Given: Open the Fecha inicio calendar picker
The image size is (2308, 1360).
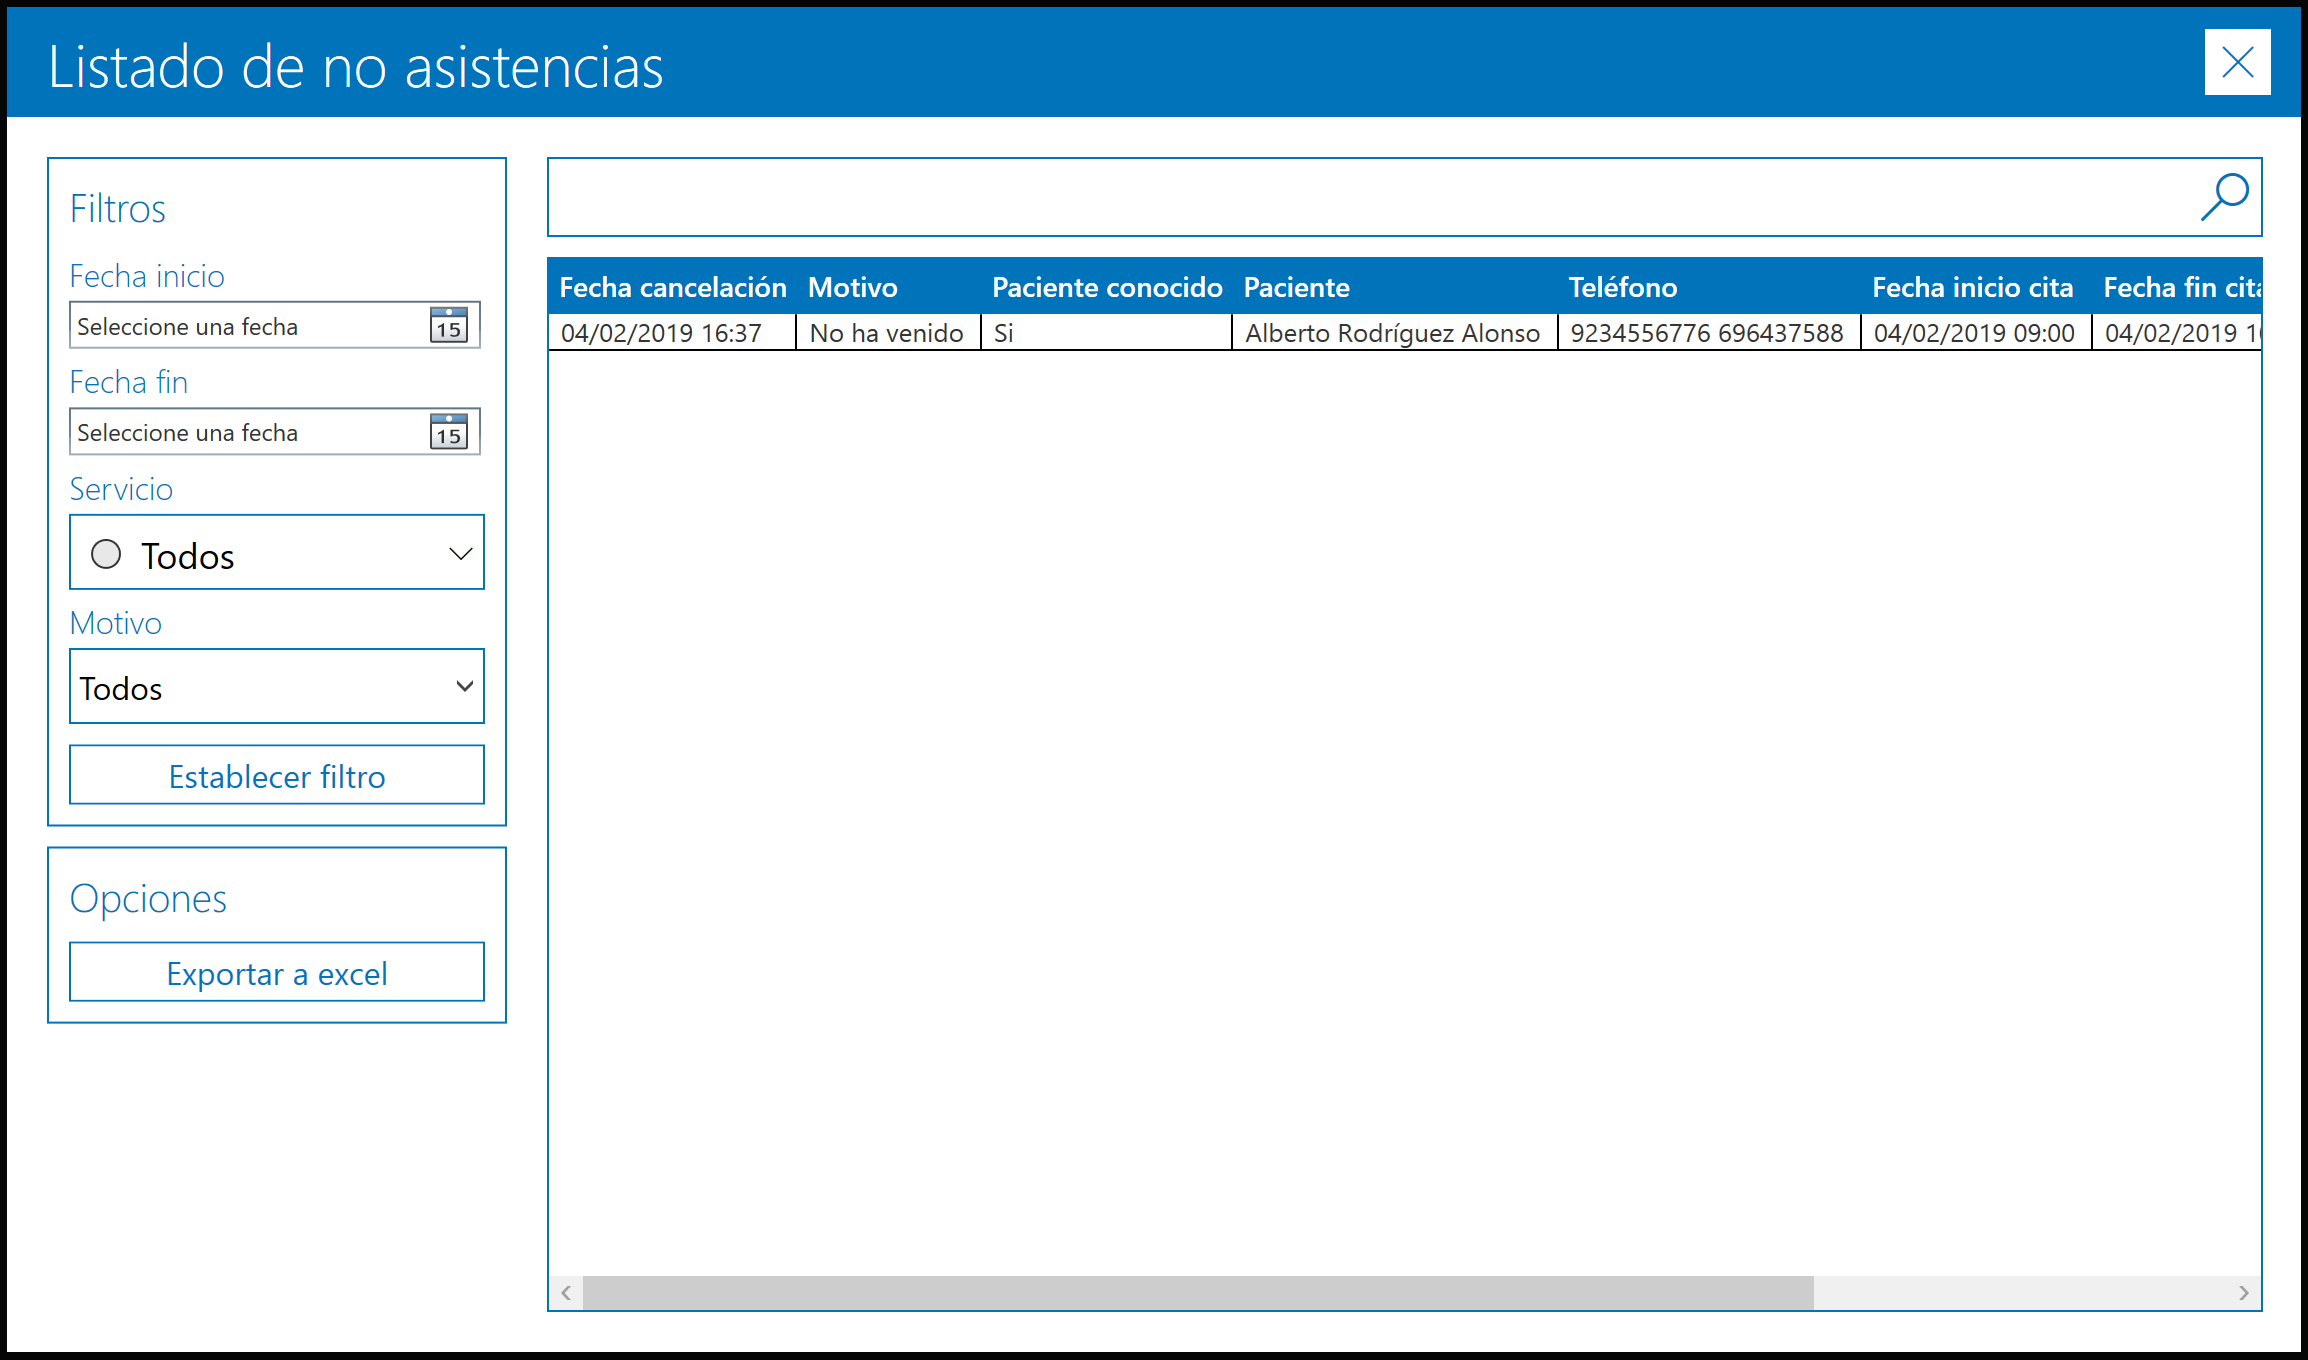Looking at the screenshot, I should [x=449, y=325].
